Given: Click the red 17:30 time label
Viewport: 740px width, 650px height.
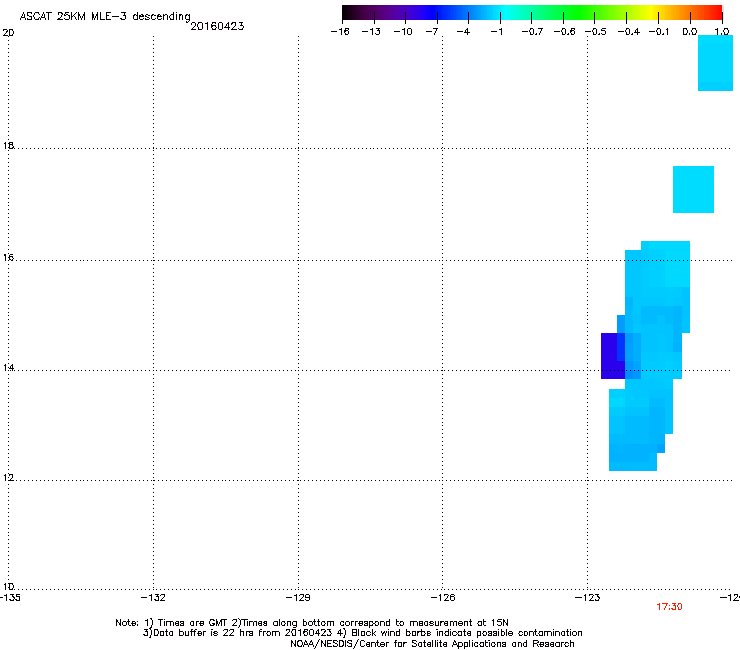Looking at the screenshot, I should pos(669,607).
